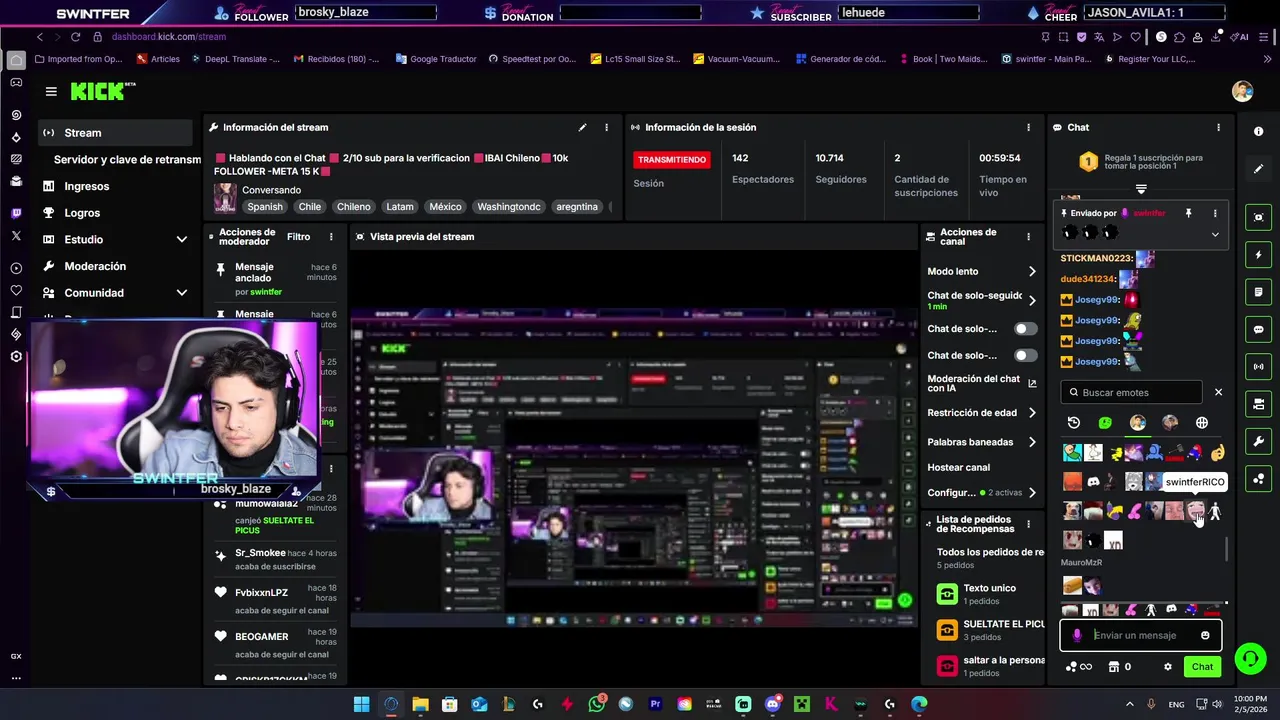
Task: Click the broadcast signal icon in right toolbar
Action: pos(1258,366)
